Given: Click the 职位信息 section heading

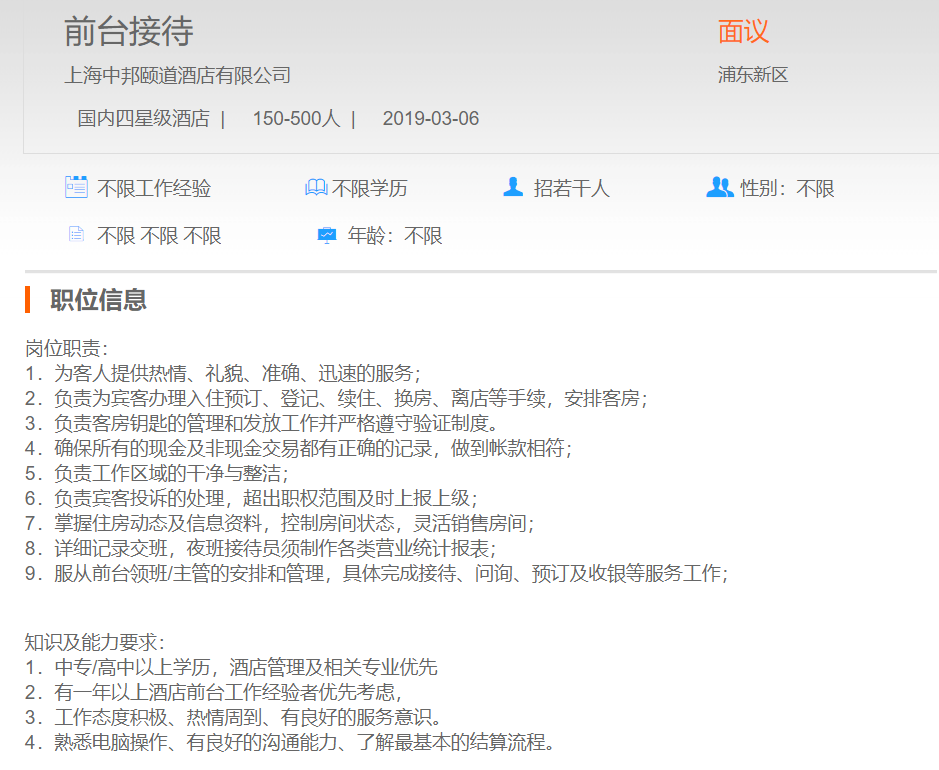Looking at the screenshot, I should (x=98, y=299).
